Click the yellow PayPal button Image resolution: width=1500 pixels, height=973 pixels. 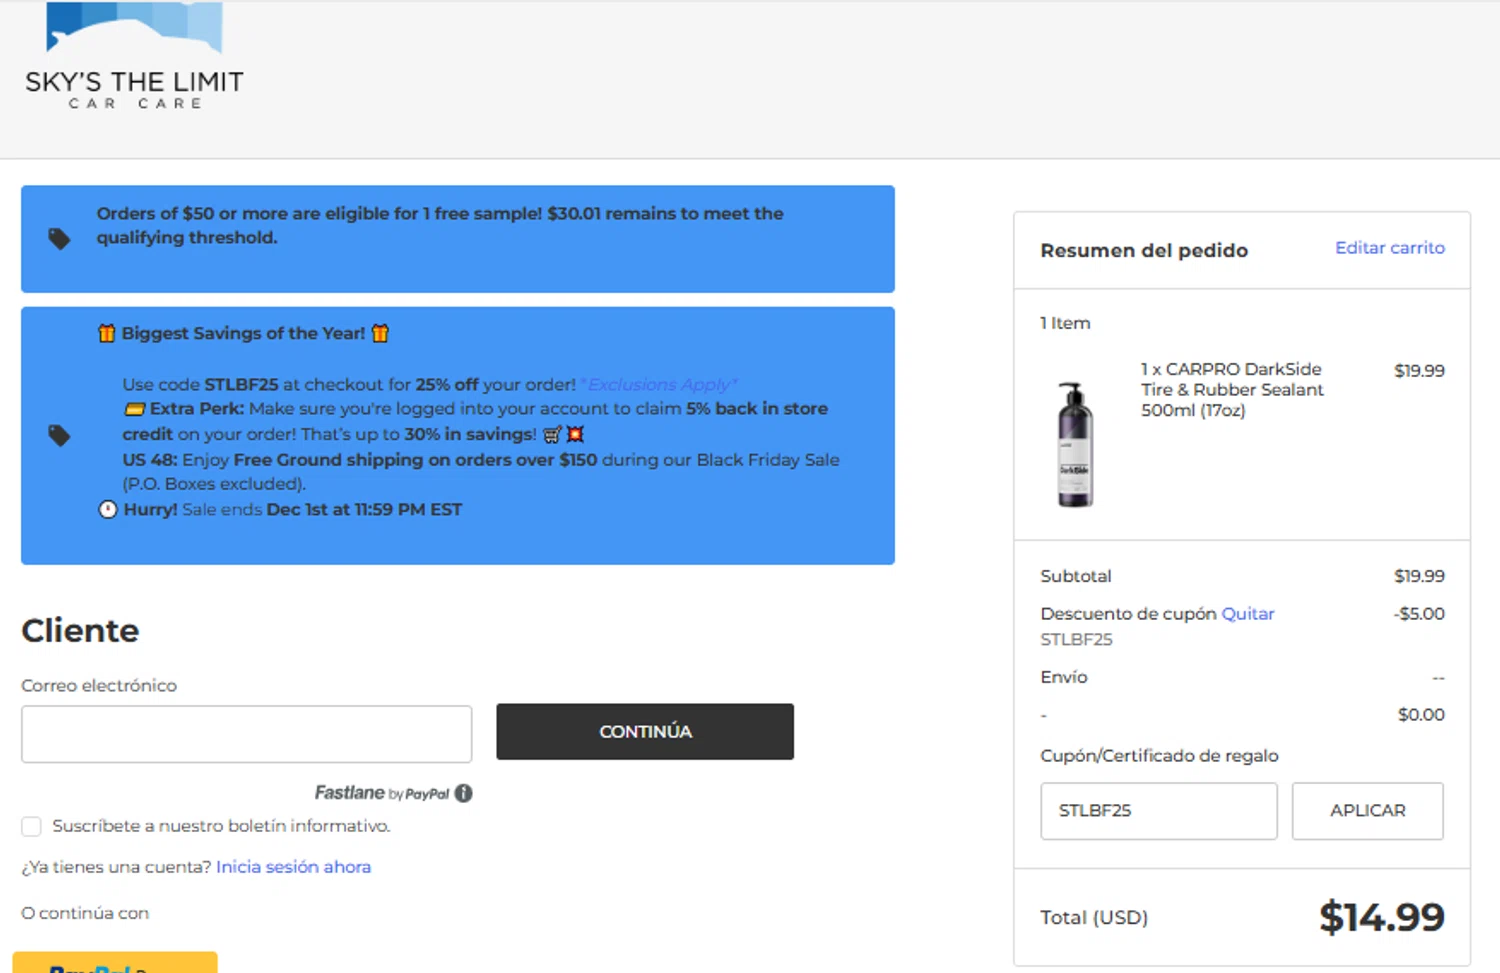[x=115, y=962]
